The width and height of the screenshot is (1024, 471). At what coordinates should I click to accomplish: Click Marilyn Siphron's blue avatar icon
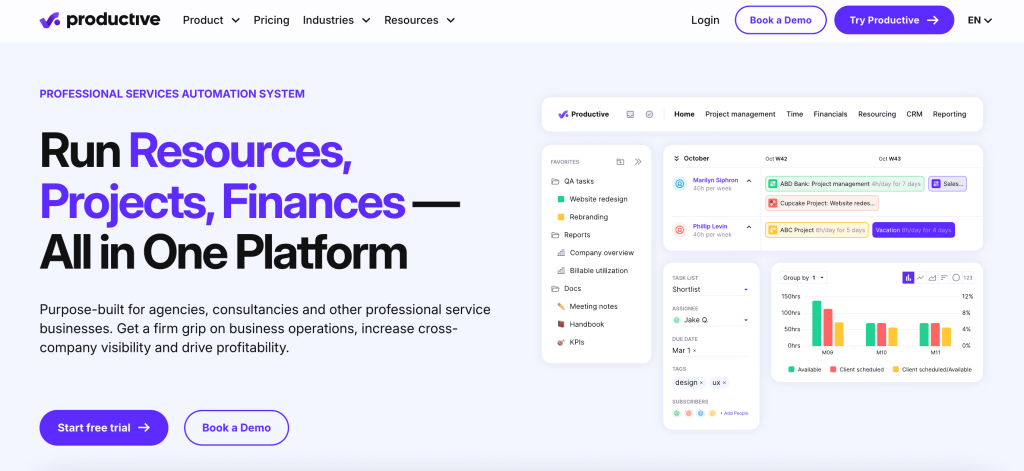click(679, 184)
